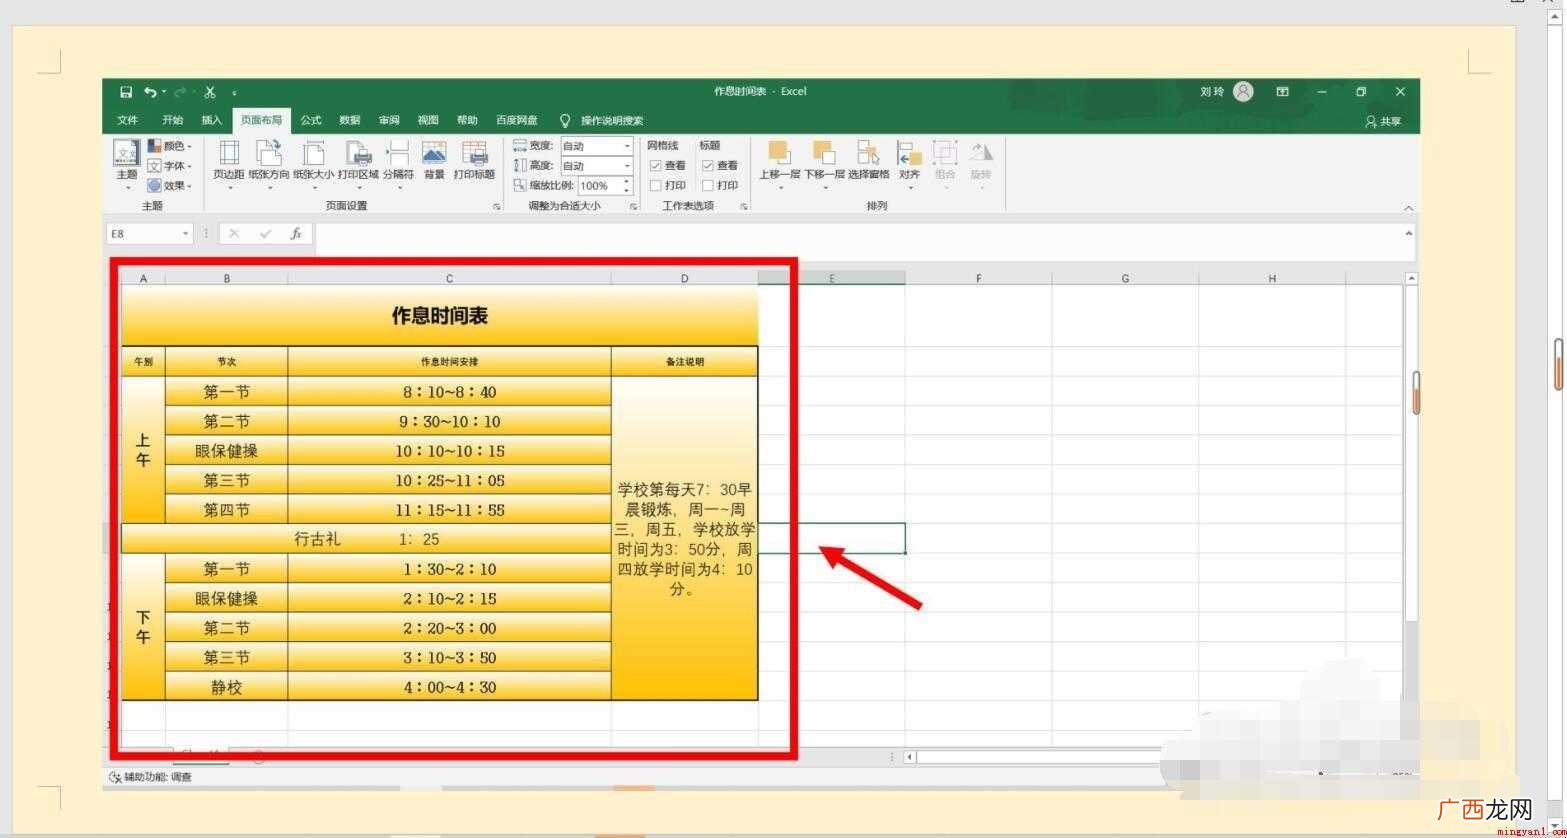
Task: Switch to the 审阅 tab
Action: point(389,121)
